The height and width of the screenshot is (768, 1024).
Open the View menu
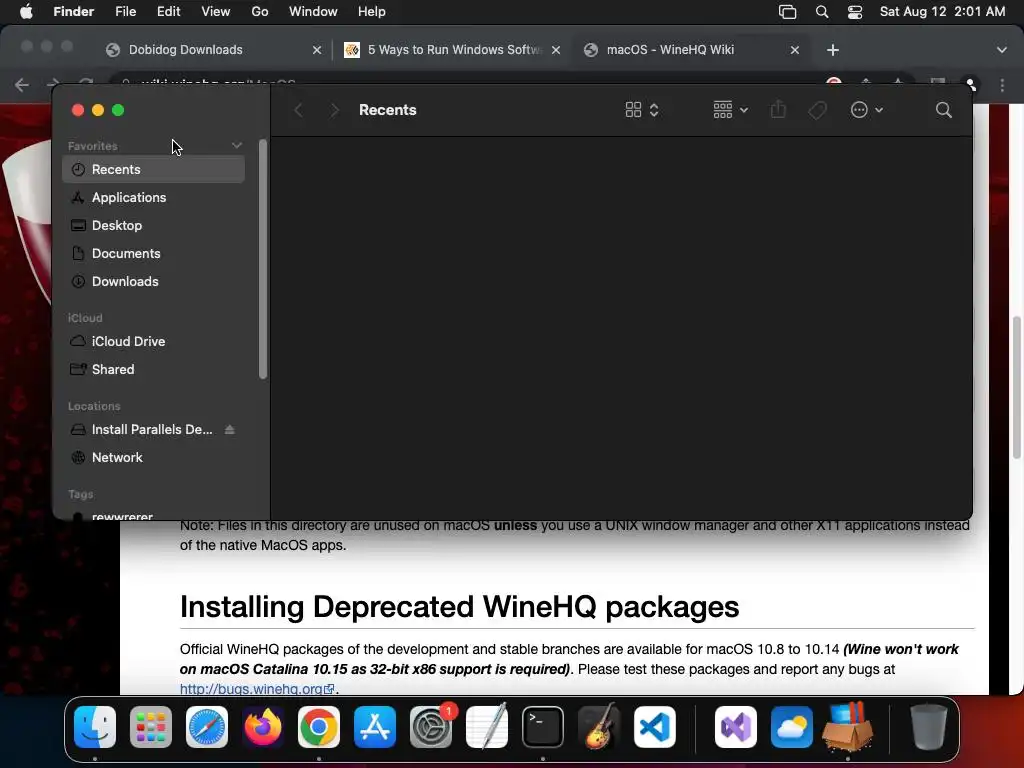tap(216, 12)
